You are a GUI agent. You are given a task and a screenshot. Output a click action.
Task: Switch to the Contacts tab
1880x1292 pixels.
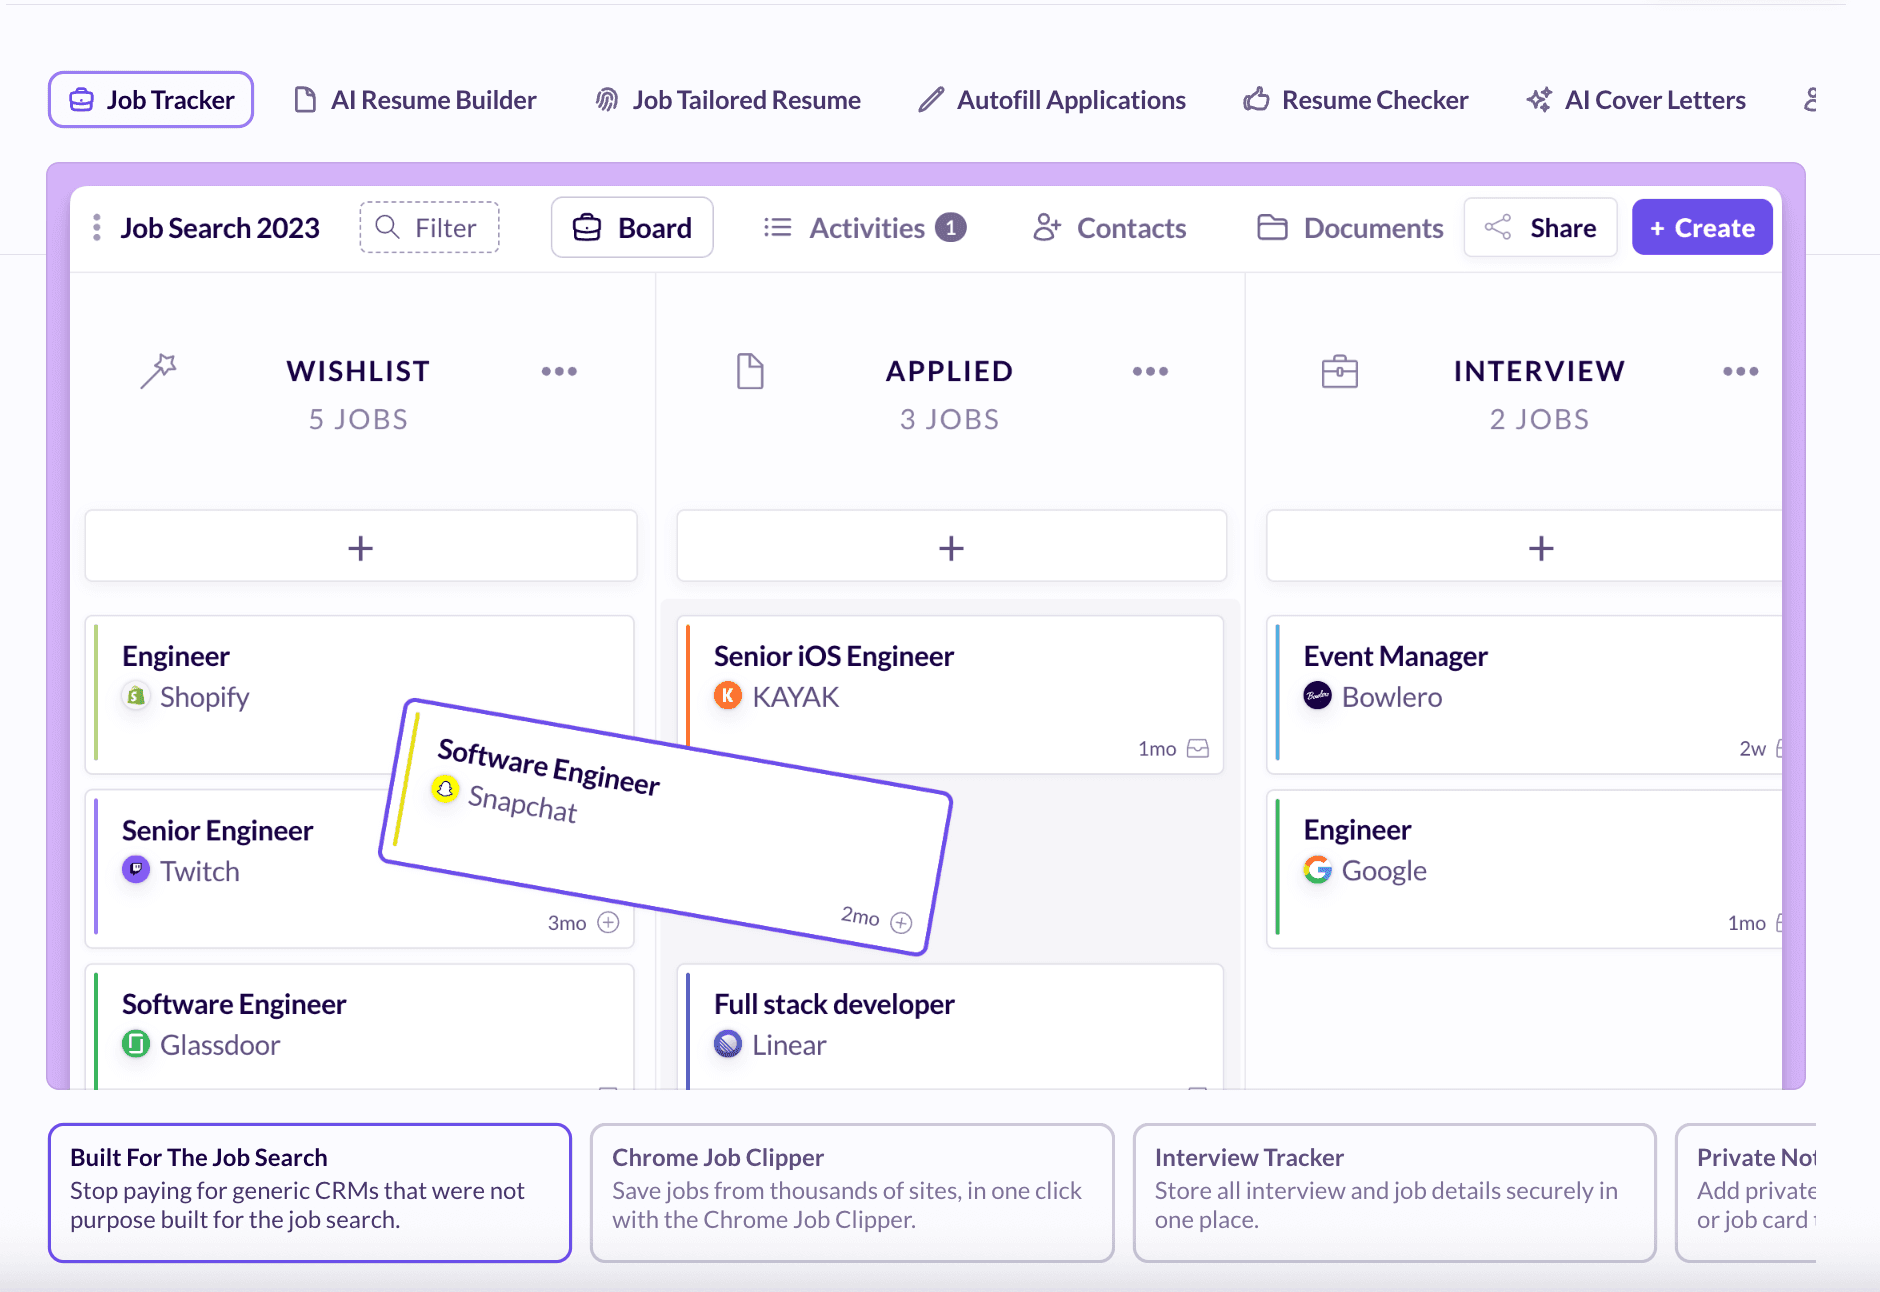(1110, 228)
